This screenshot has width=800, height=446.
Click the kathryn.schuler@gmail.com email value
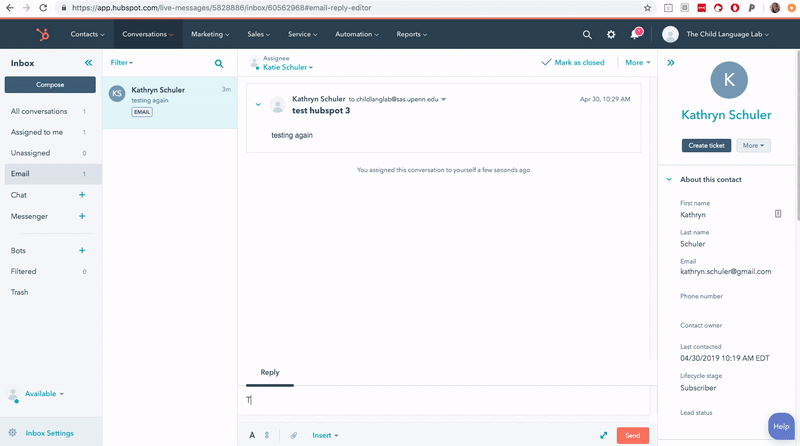pos(726,272)
